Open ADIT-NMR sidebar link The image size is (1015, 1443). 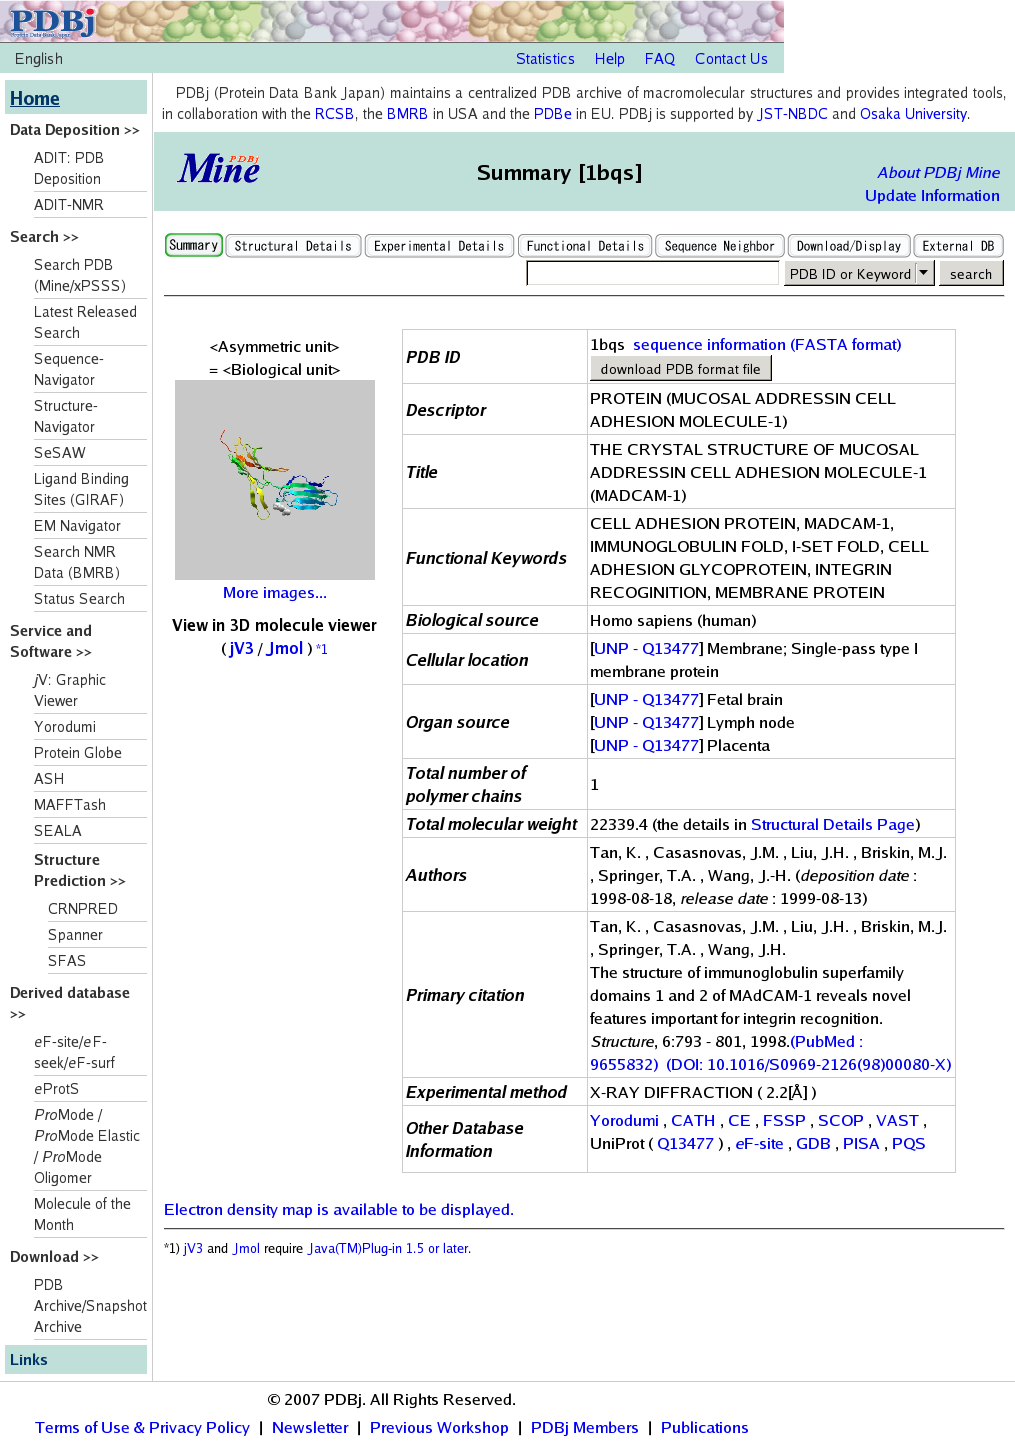pos(68,204)
